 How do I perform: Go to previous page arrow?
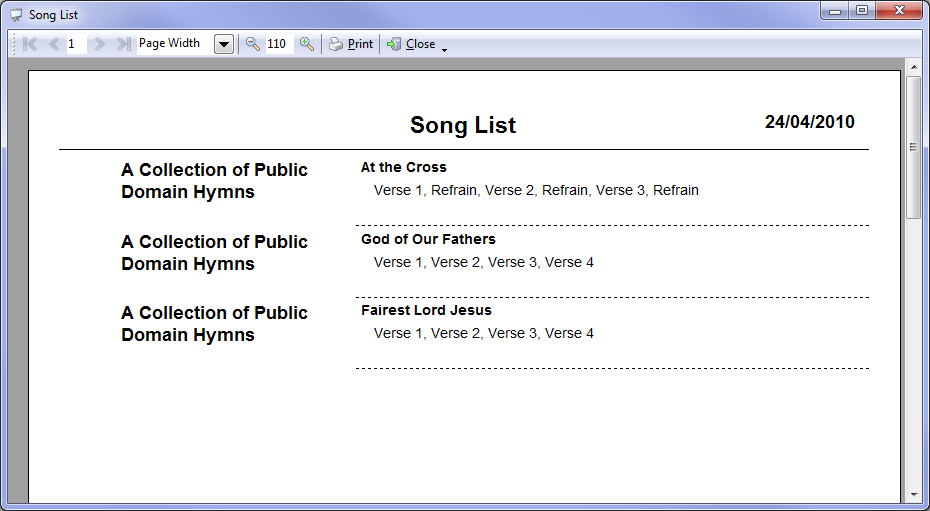click(53, 44)
